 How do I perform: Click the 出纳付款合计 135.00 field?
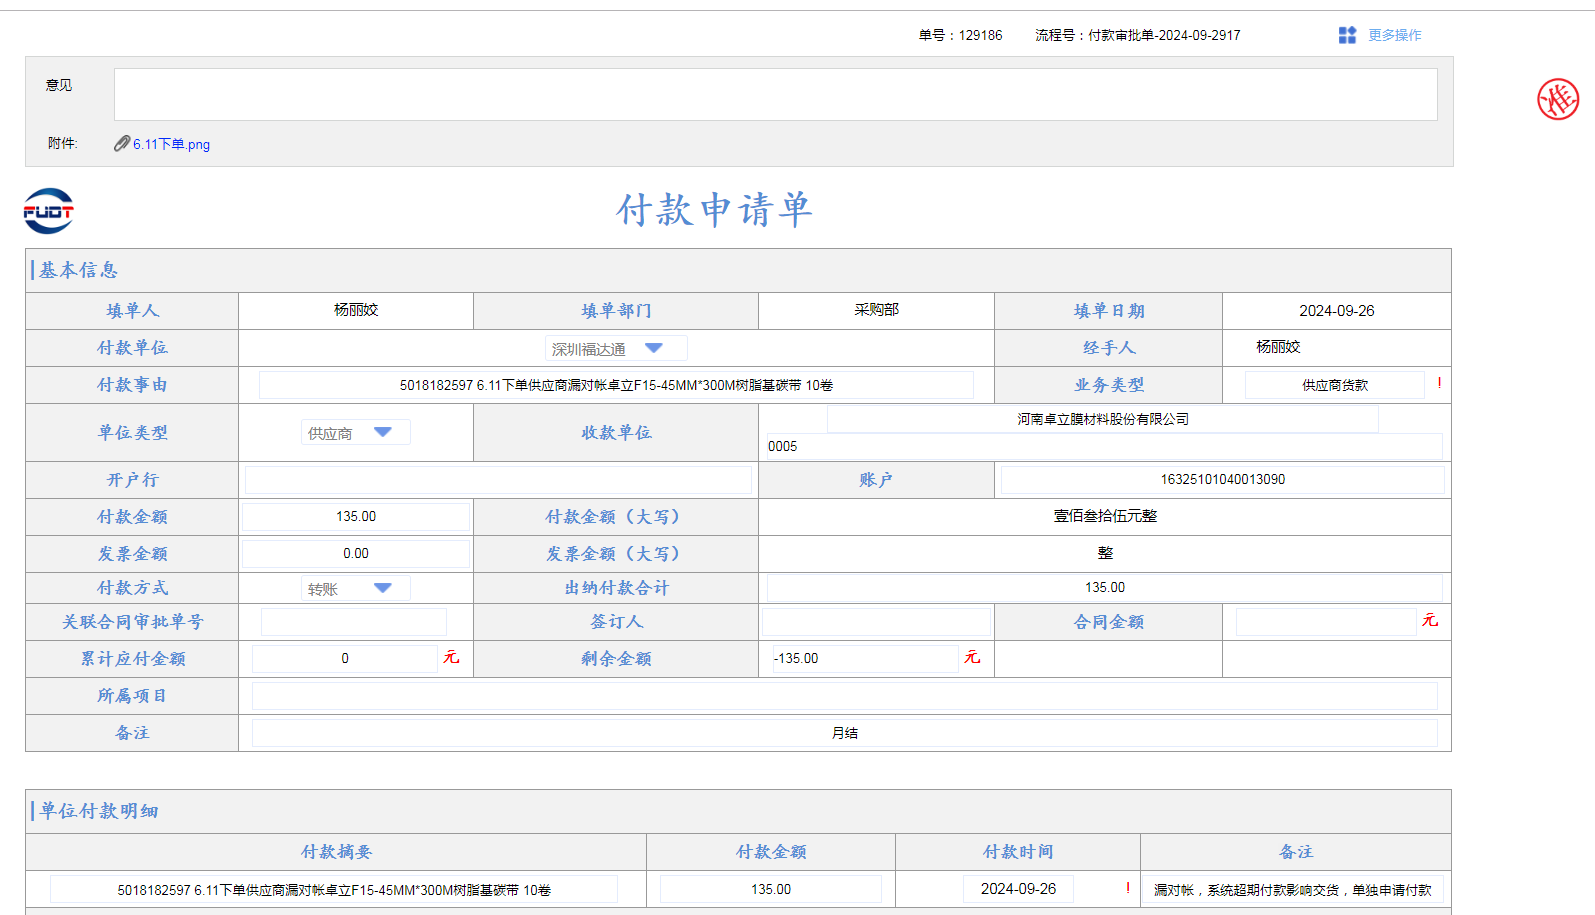tap(1104, 588)
